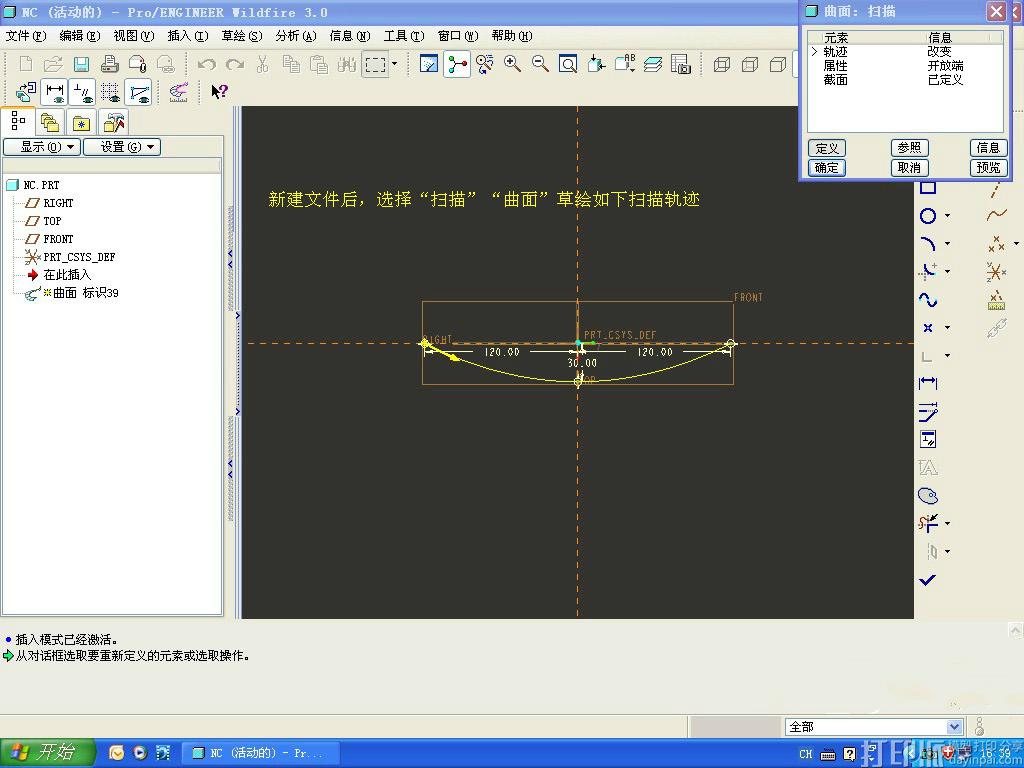Select the sketcher Circle tool
Screen dimensions: 1024x768
[x=928, y=216]
